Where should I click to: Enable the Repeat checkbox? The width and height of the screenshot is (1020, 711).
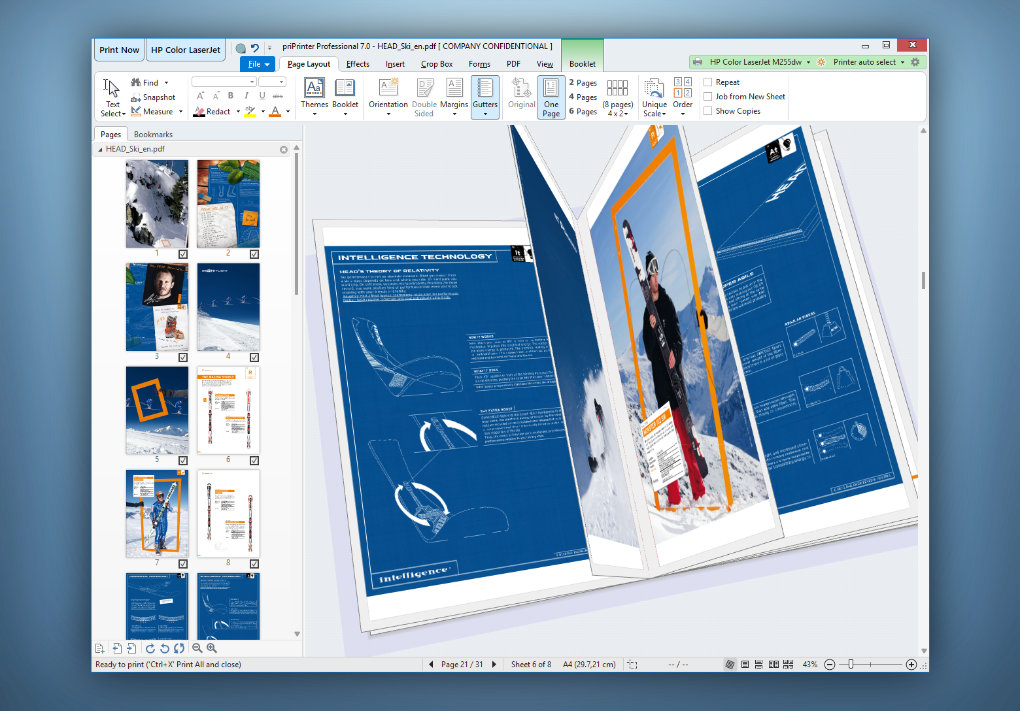[708, 82]
